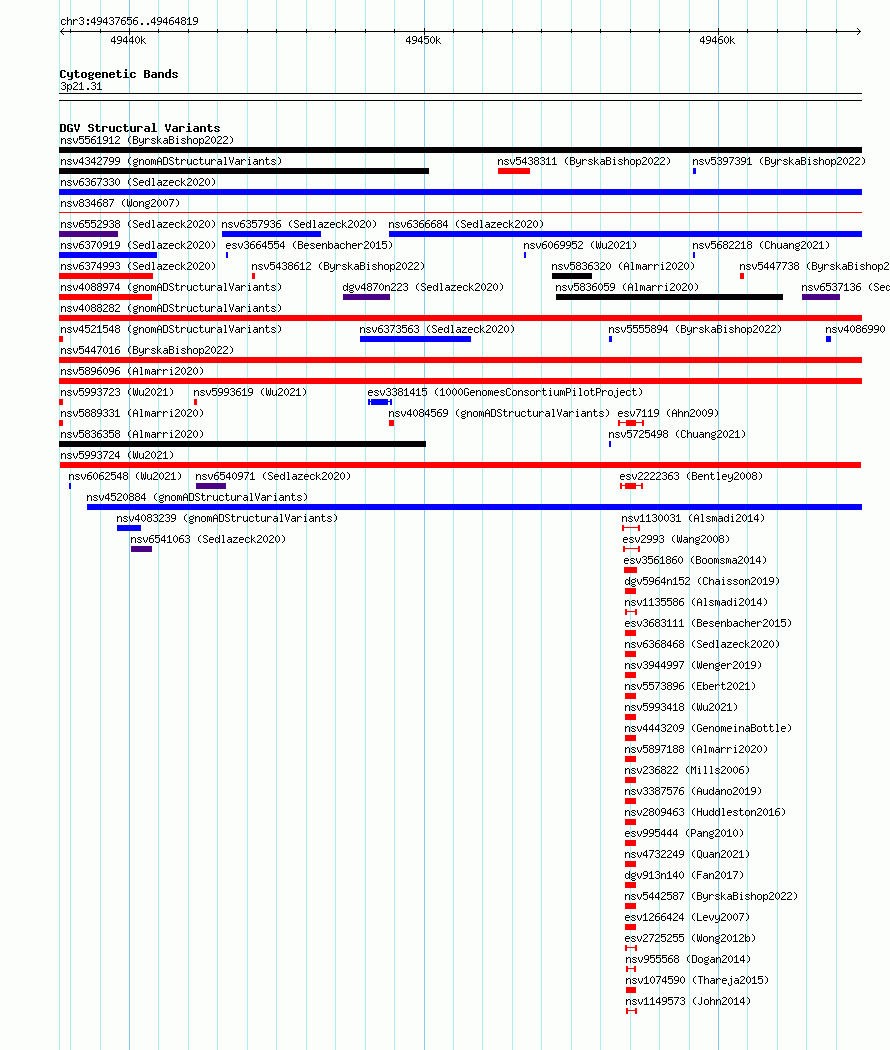Select nsv5993418 (Wu2021) label
890x1050 pixels.
[x=681, y=707]
